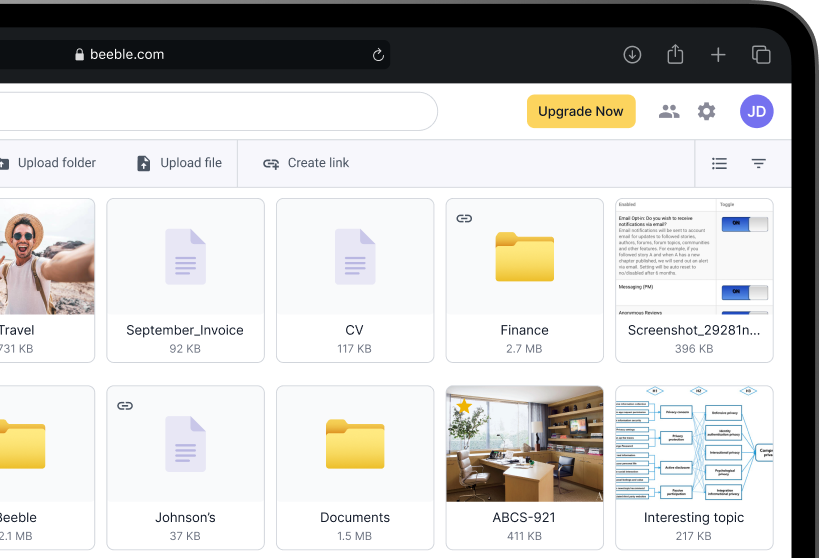The image size is (819, 558).
Task: Open settings gear icon
Action: 707,112
